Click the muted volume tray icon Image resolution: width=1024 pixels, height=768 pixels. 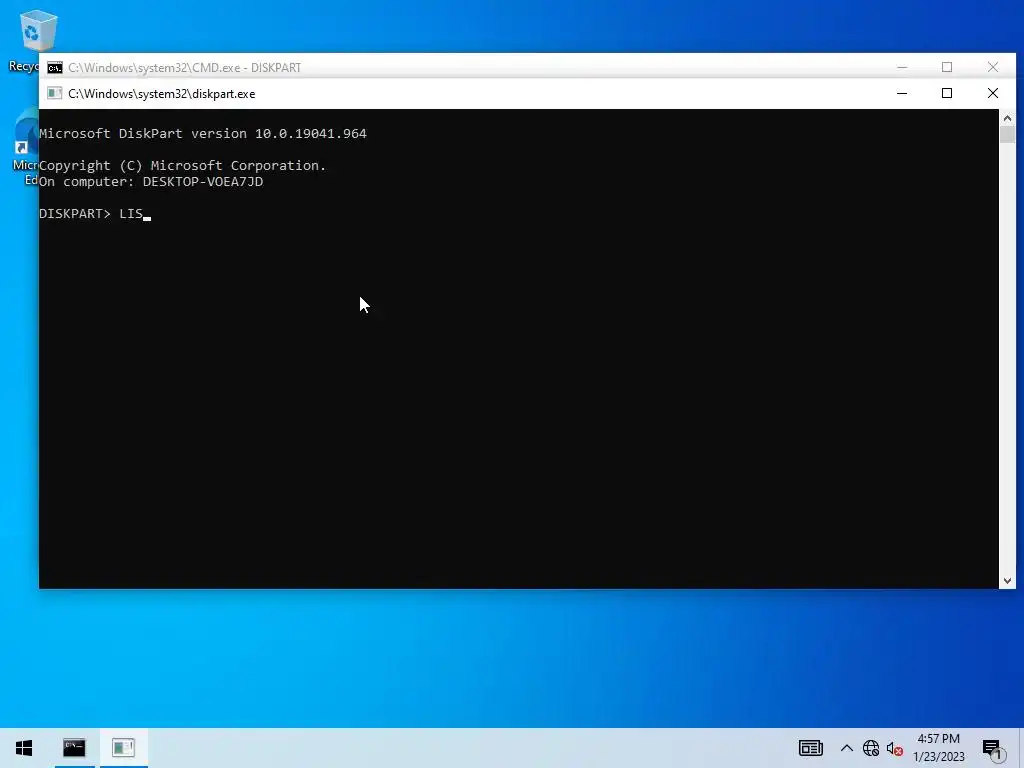pyautogui.click(x=894, y=748)
